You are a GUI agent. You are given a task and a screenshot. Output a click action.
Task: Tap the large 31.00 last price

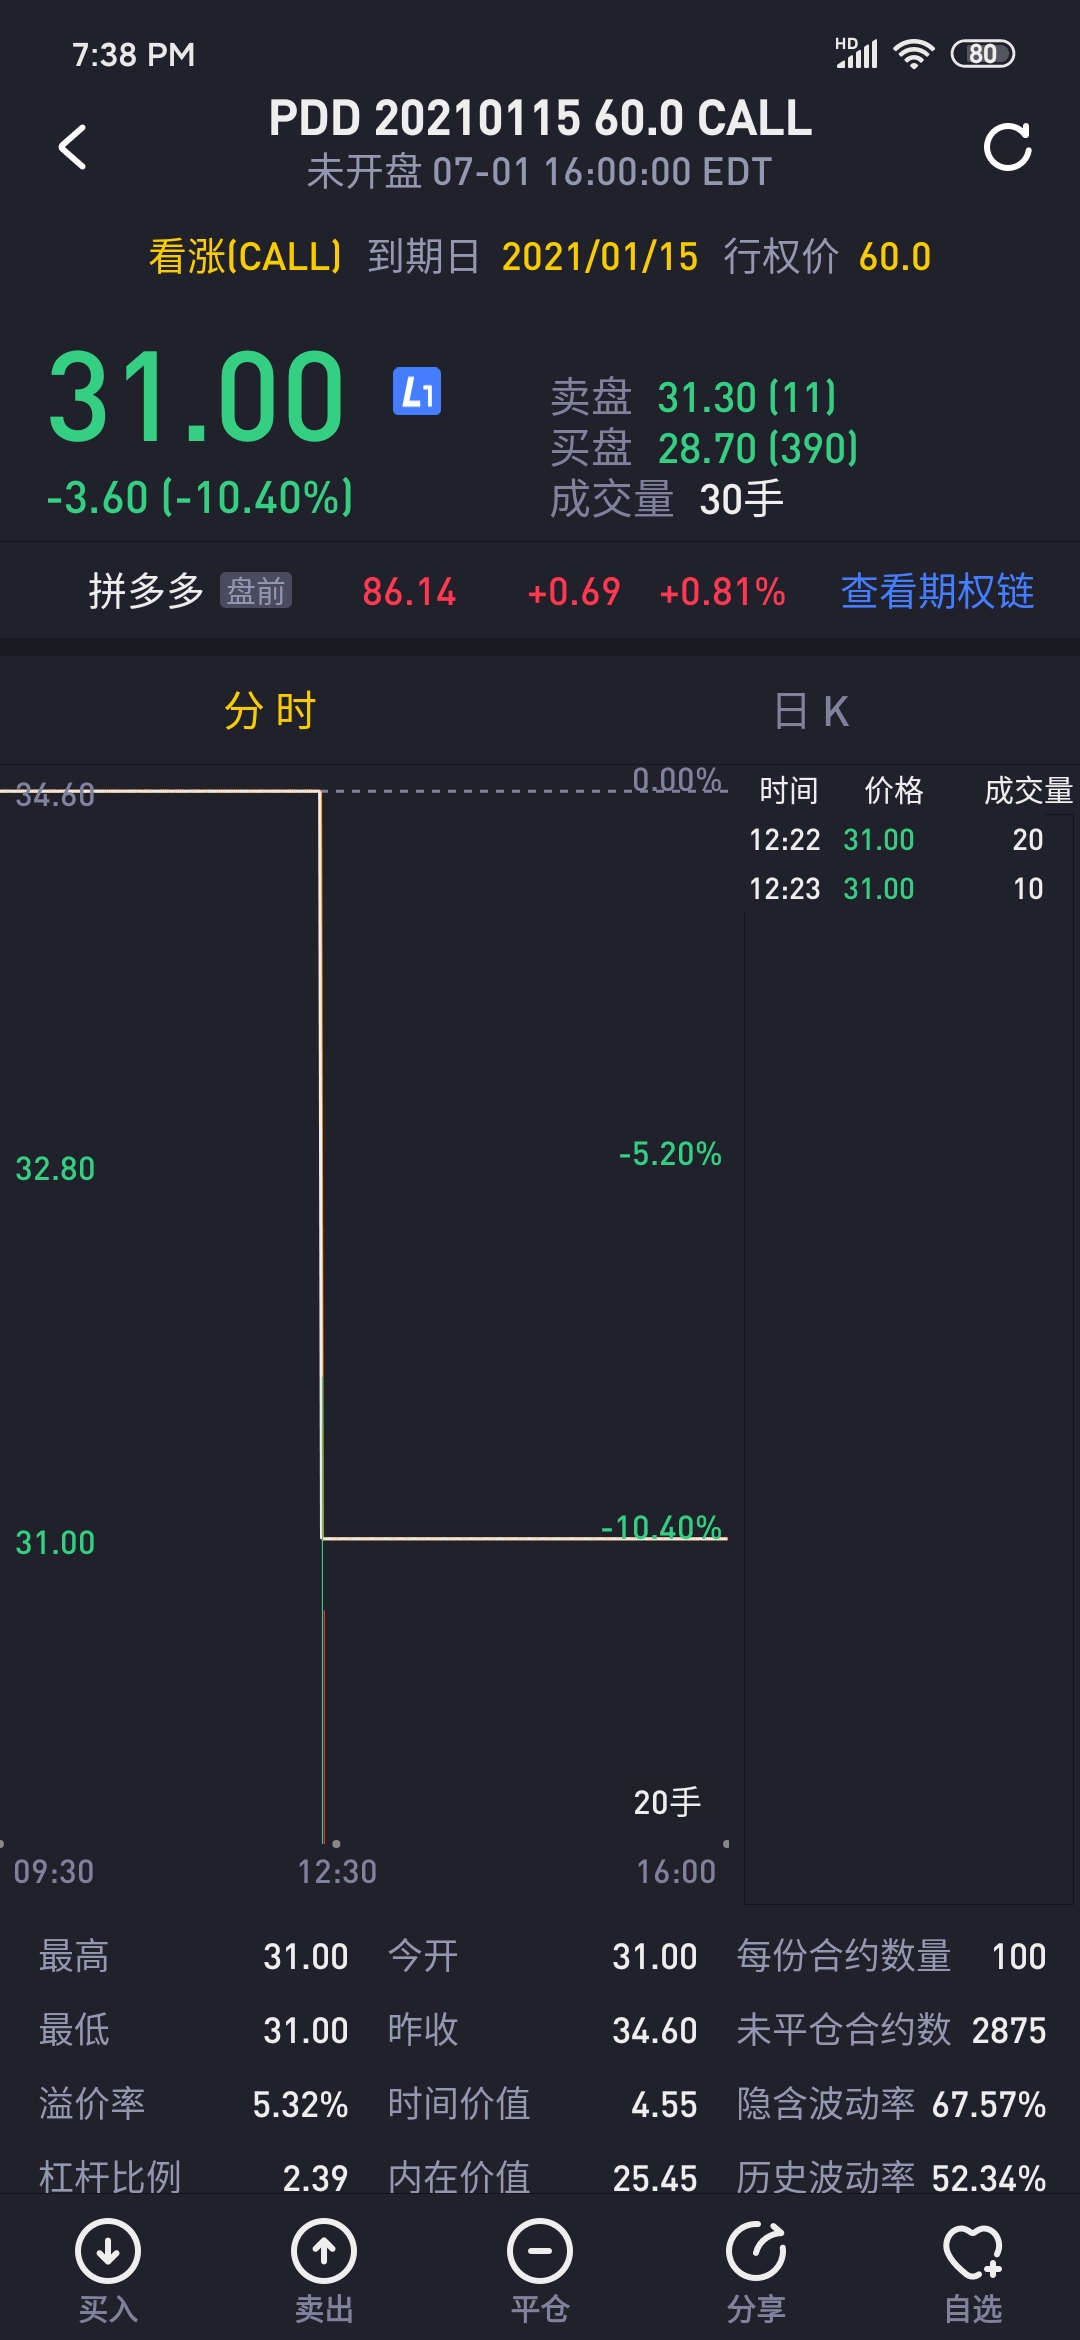click(196, 396)
